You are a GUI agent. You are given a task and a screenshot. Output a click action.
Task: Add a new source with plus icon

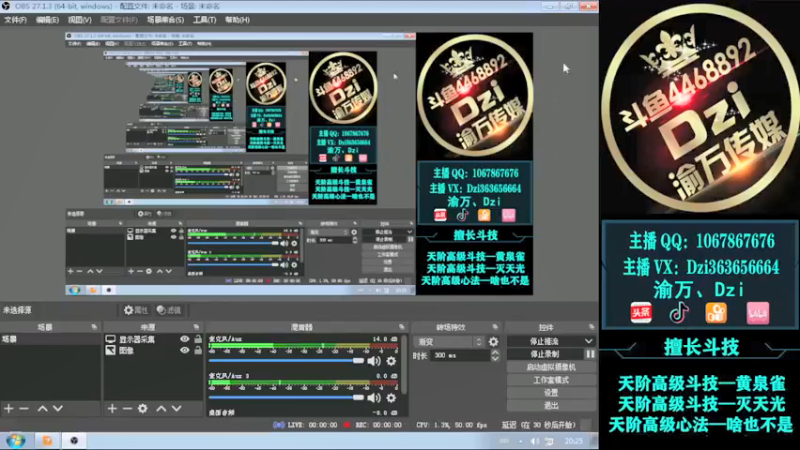(112, 408)
